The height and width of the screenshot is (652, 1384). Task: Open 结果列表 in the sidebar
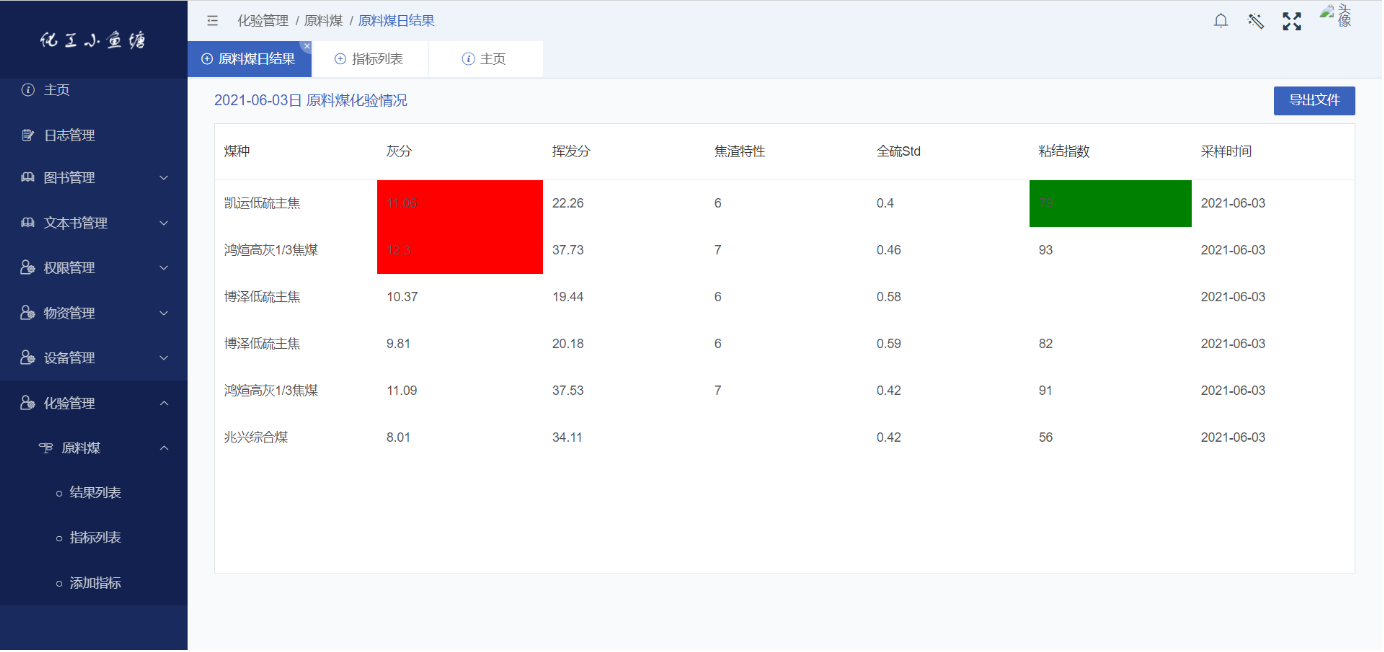pos(95,493)
